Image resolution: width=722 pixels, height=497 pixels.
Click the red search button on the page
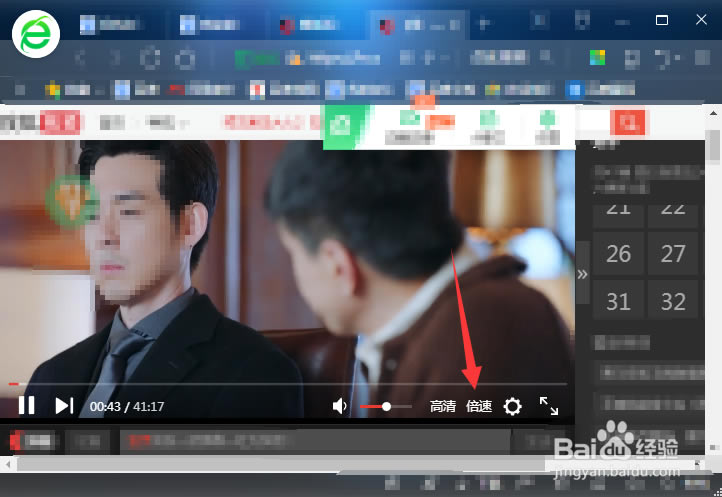click(x=627, y=122)
